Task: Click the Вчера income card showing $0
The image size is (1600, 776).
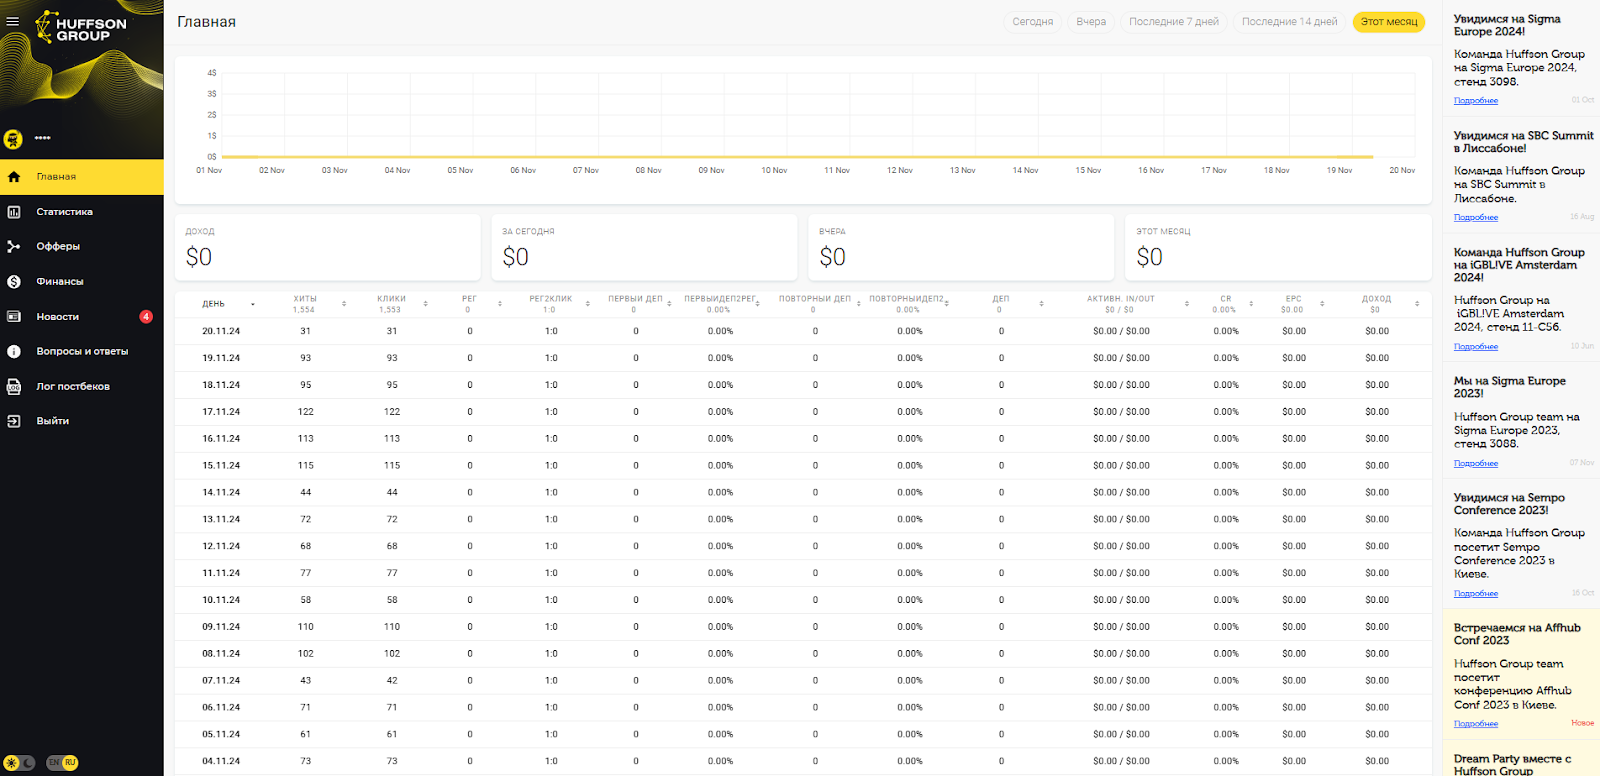Action: [962, 248]
